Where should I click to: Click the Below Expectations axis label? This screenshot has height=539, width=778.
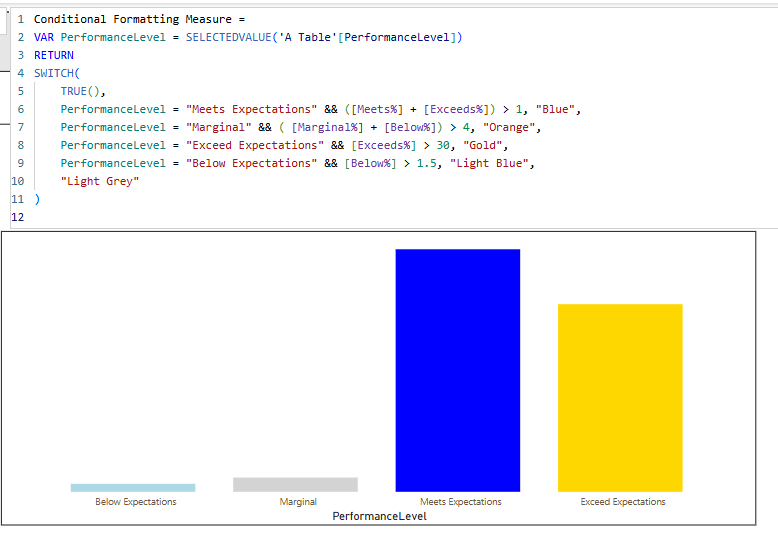136,502
